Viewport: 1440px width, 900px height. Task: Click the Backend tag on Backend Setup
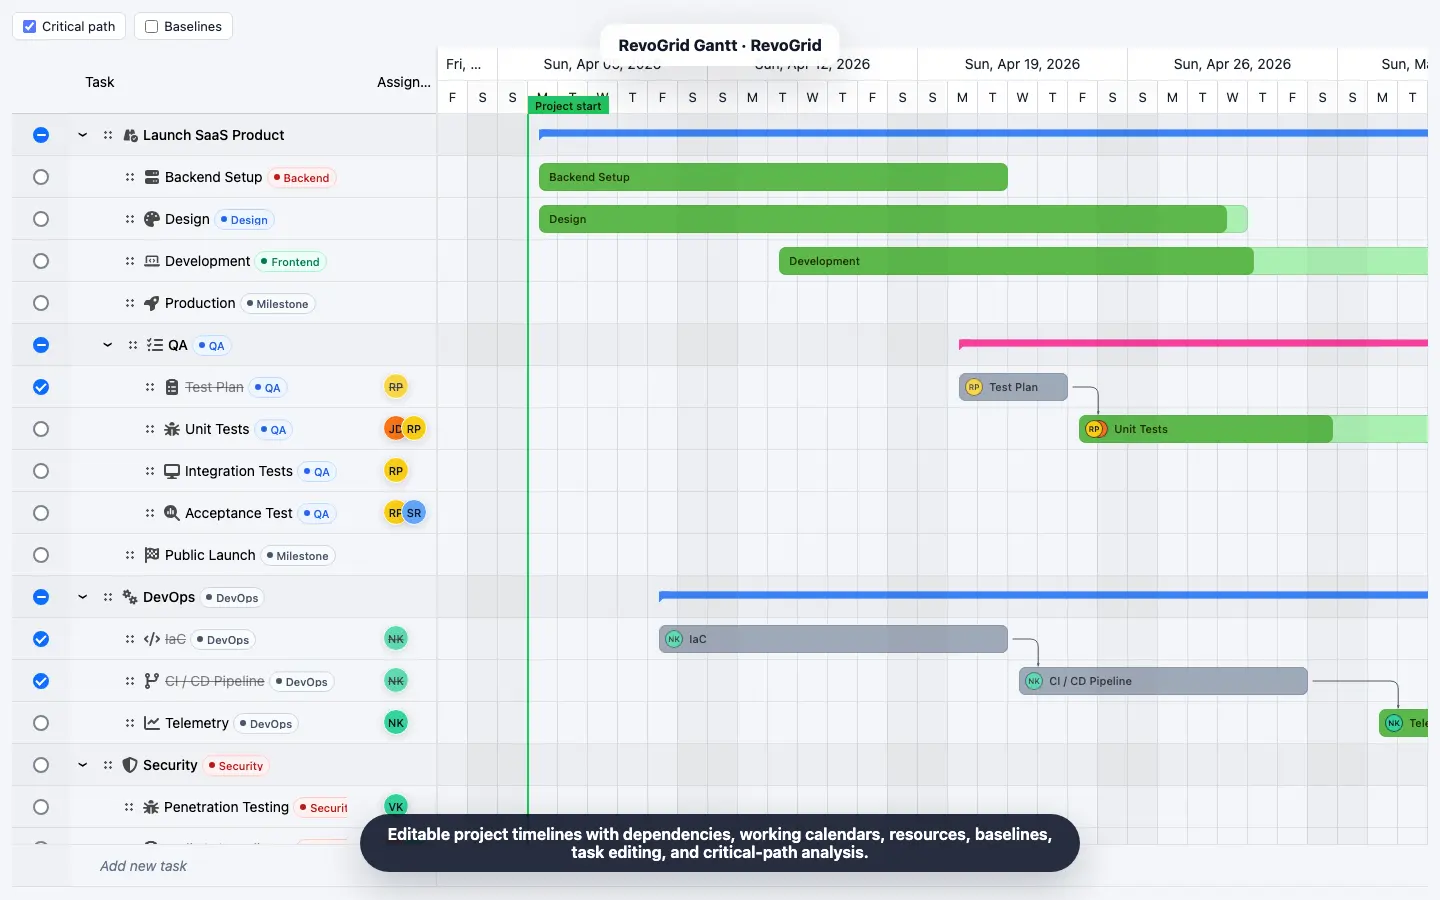coord(302,178)
